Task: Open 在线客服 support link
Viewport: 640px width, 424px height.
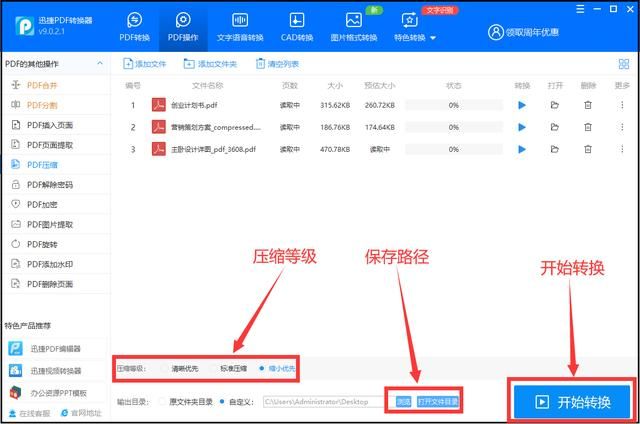Action: 29,413
